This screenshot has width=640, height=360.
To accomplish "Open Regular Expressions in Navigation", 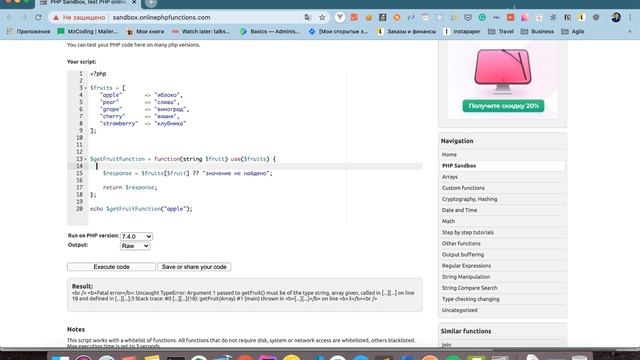I will (466, 265).
